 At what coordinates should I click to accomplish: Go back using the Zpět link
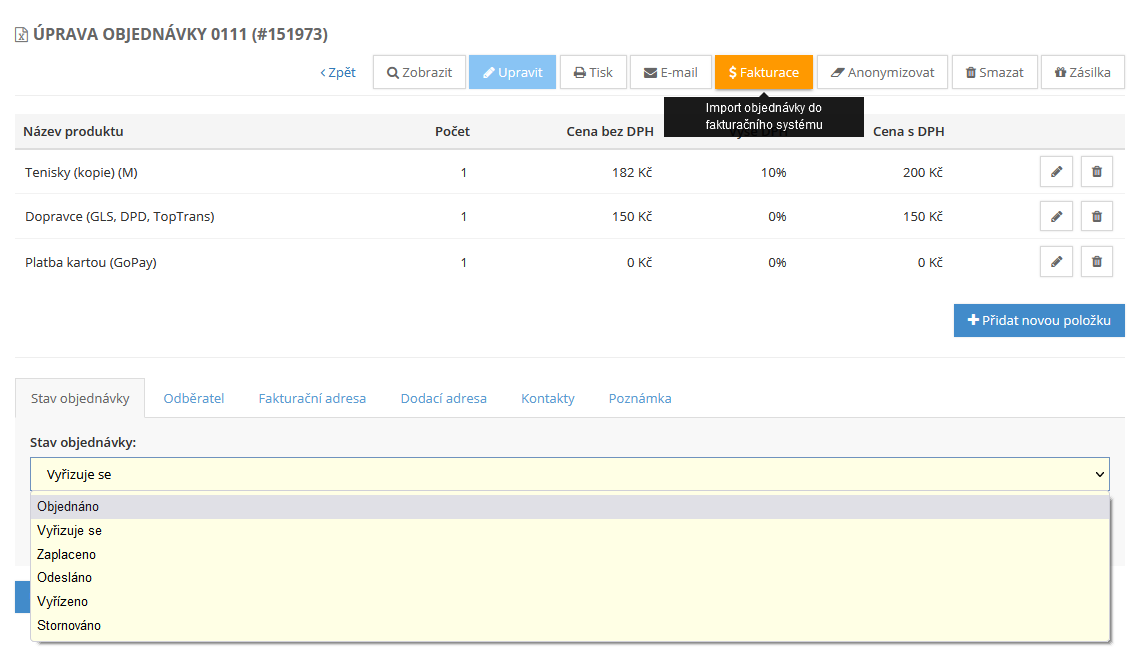[x=338, y=72]
